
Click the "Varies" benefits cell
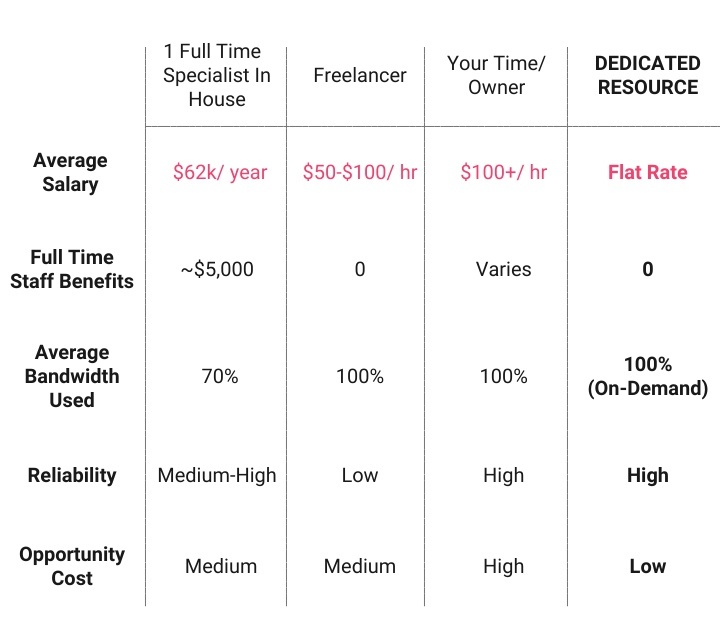503,269
